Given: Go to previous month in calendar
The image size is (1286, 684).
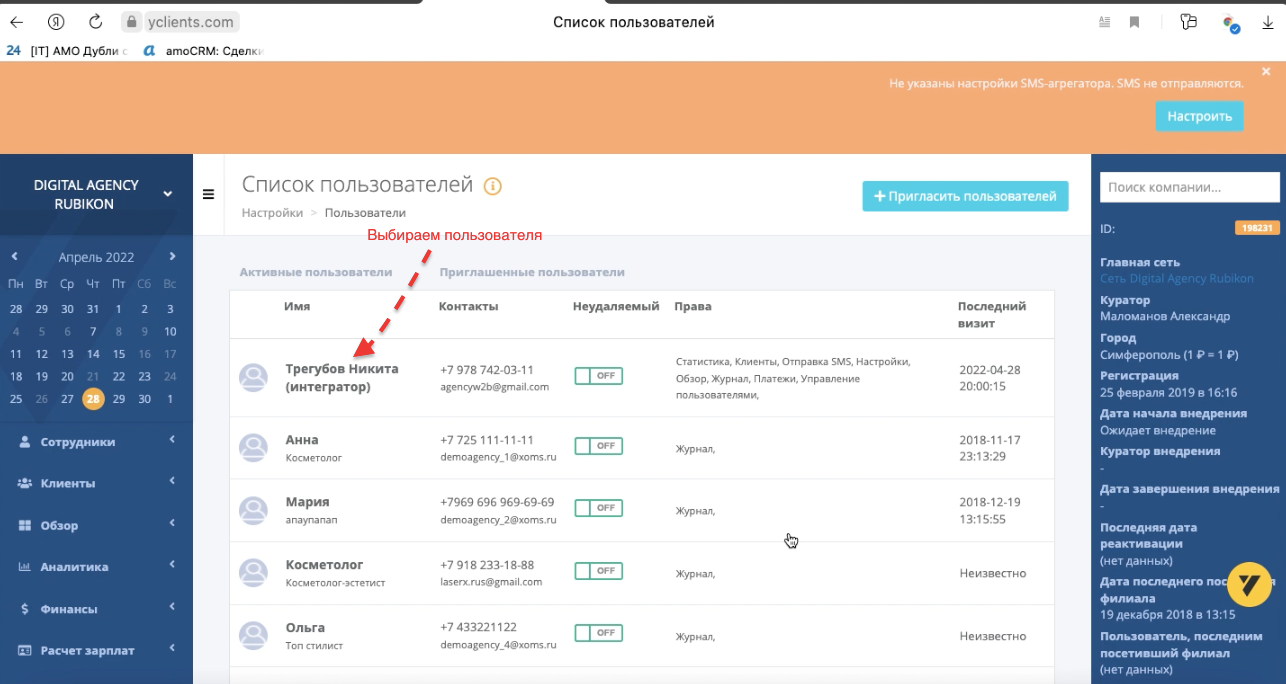Looking at the screenshot, I should coord(15,257).
